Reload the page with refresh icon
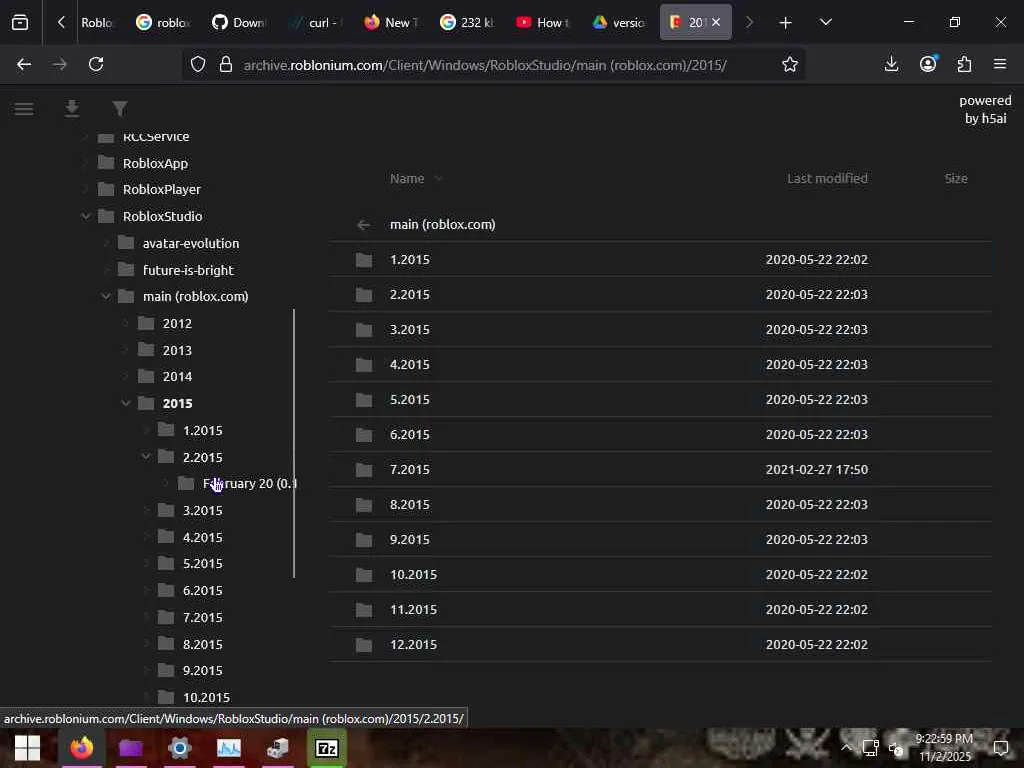This screenshot has height=768, width=1024. 96,64
